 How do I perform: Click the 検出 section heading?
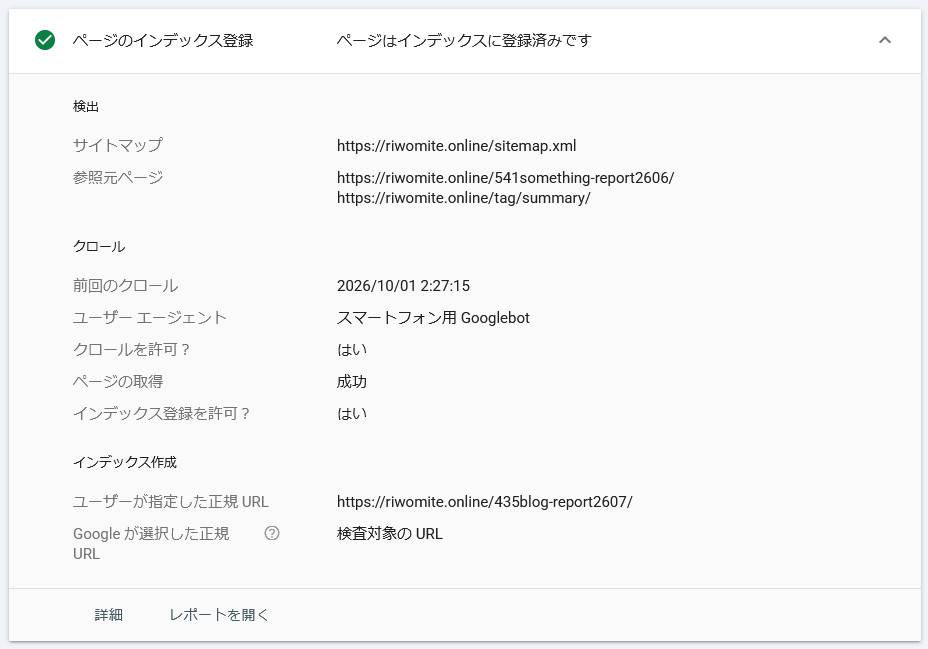pyautogui.click(x=86, y=106)
